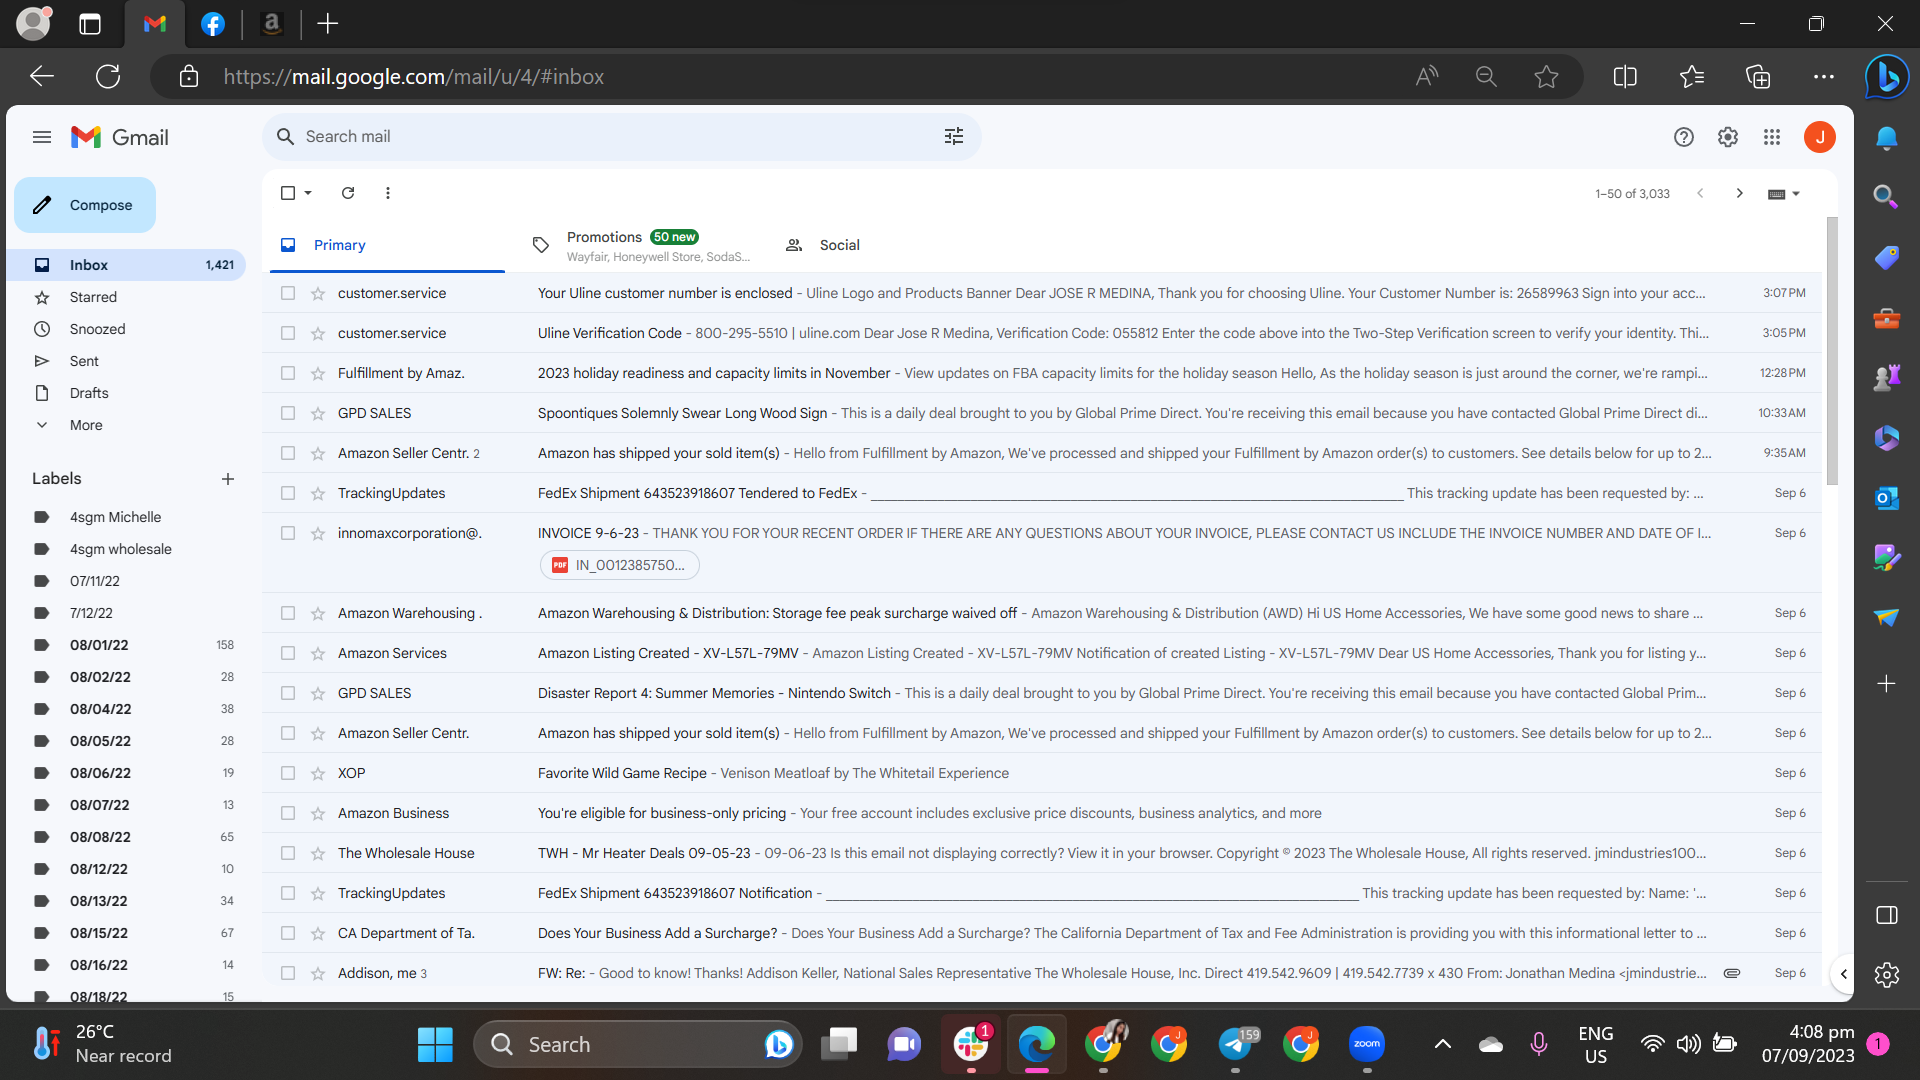This screenshot has height=1080, width=1920.
Task: Open the select-all dropdown arrow
Action: (309, 193)
